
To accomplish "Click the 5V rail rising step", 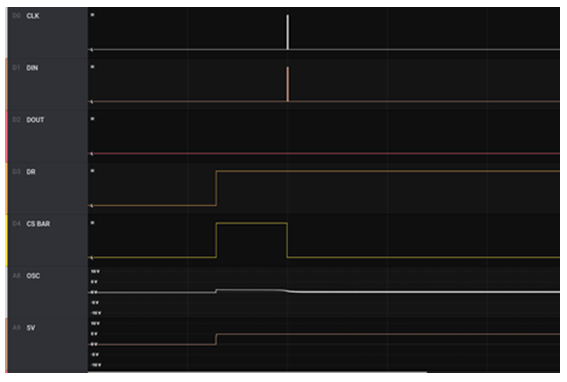I will pyautogui.click(x=216, y=339).
